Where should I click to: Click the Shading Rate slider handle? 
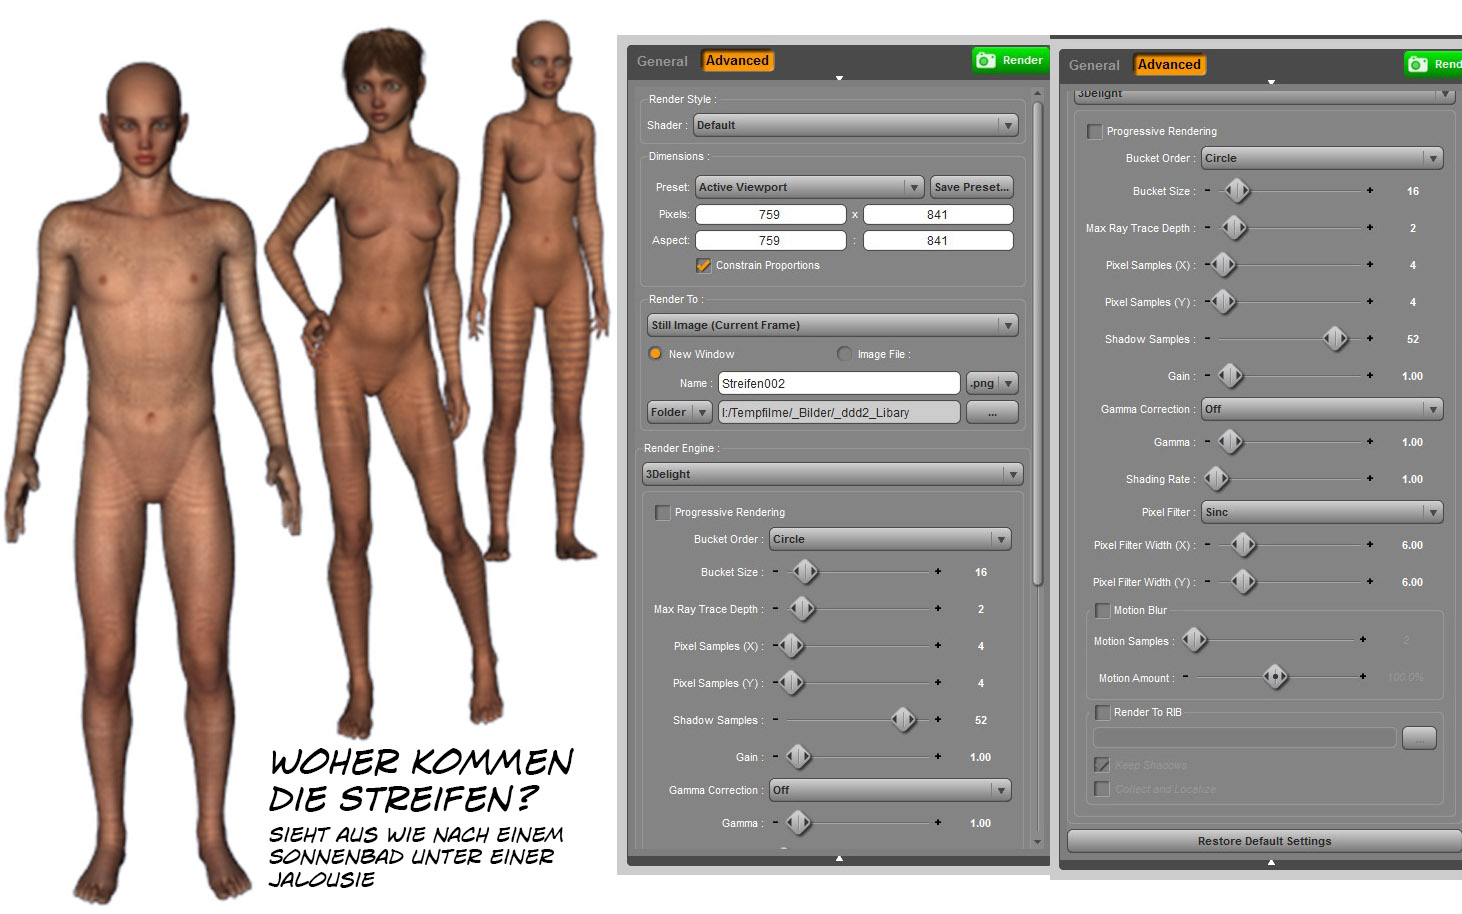(x=1216, y=479)
